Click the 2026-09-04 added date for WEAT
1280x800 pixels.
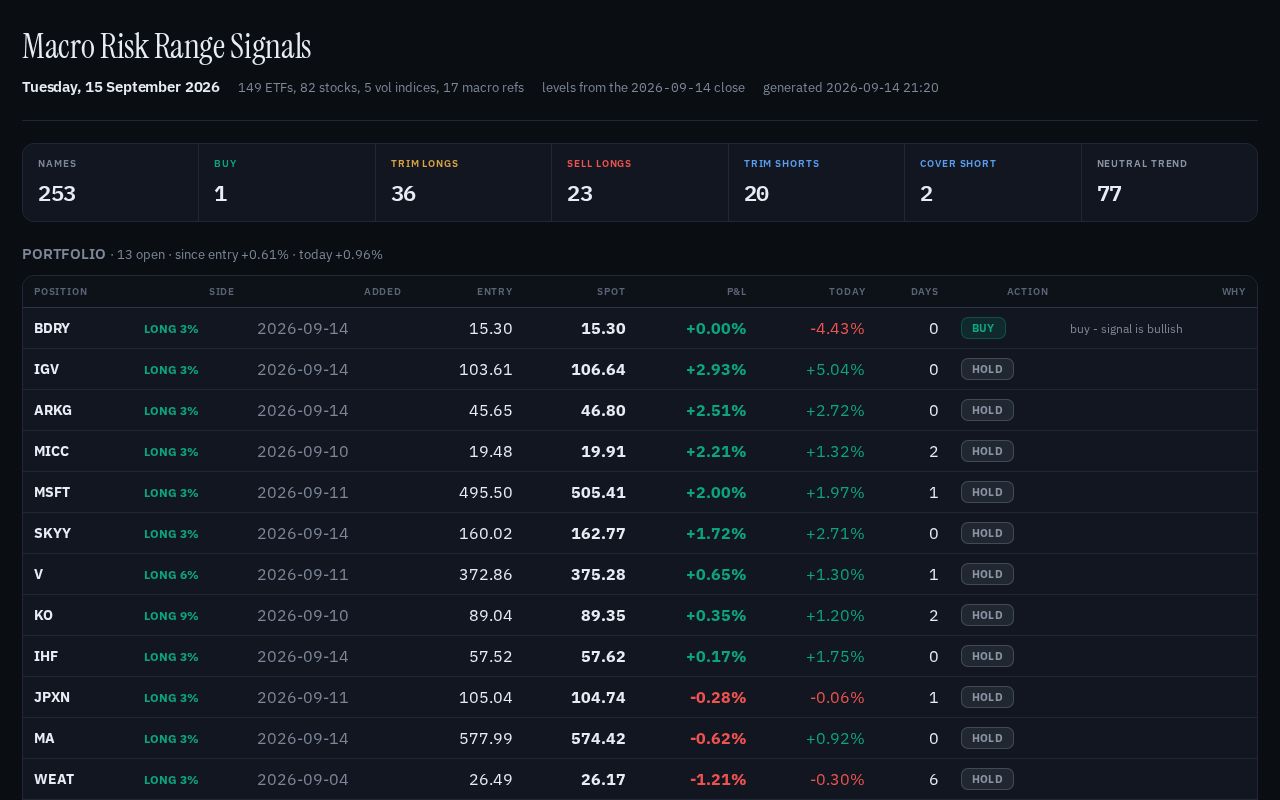click(303, 779)
